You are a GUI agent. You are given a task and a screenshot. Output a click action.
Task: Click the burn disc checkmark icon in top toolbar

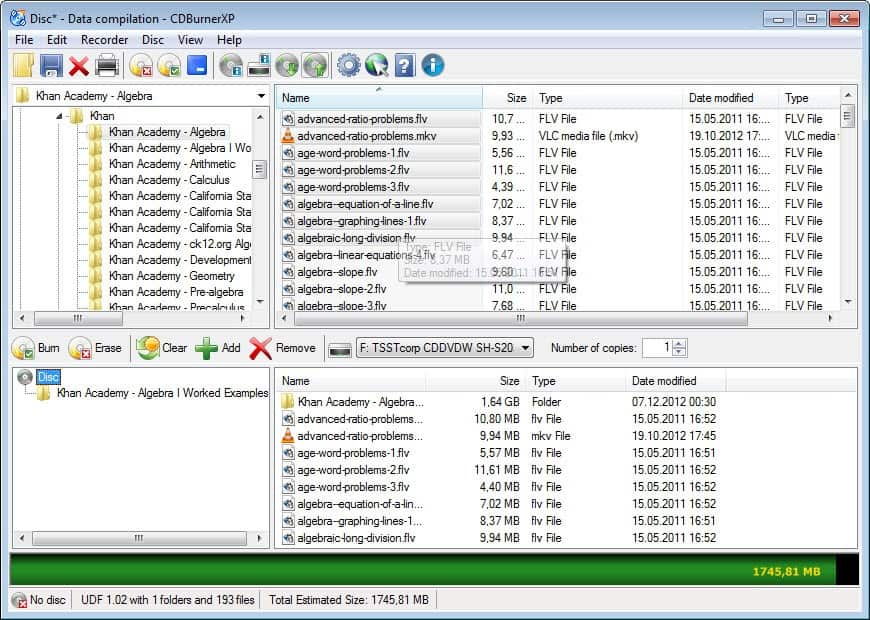coord(169,65)
